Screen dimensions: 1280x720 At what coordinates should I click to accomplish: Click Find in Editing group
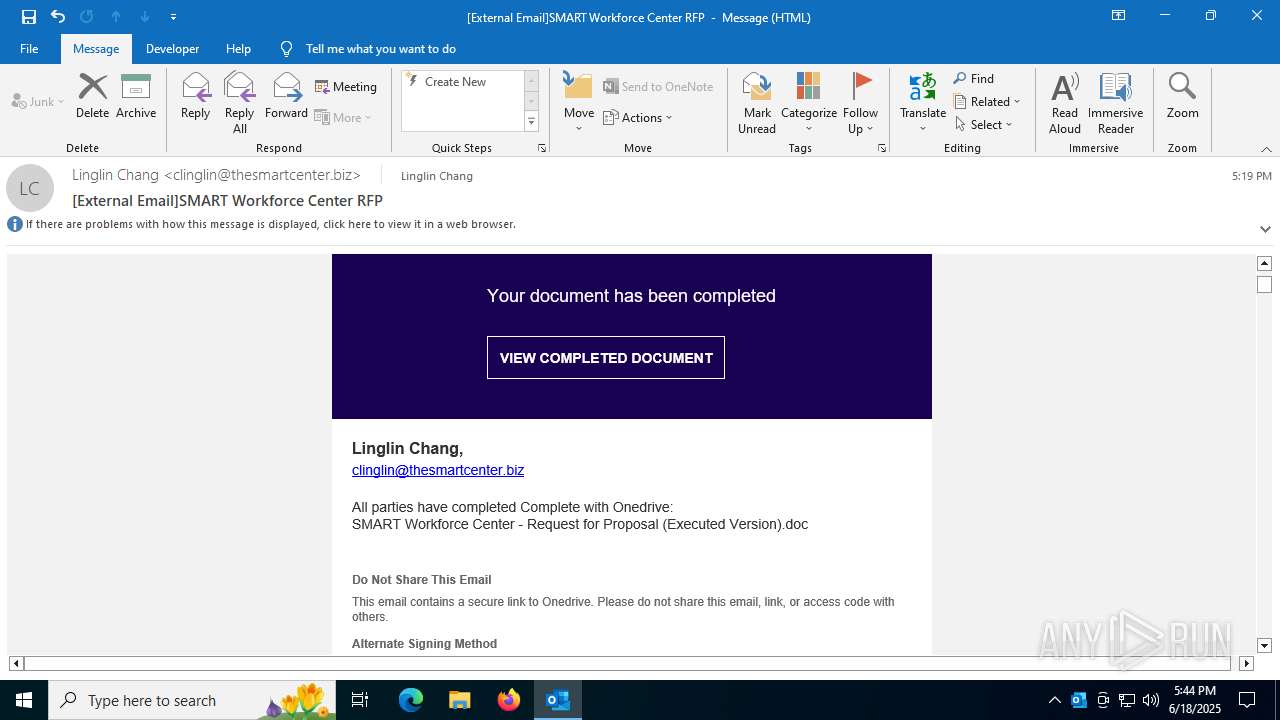[974, 79]
